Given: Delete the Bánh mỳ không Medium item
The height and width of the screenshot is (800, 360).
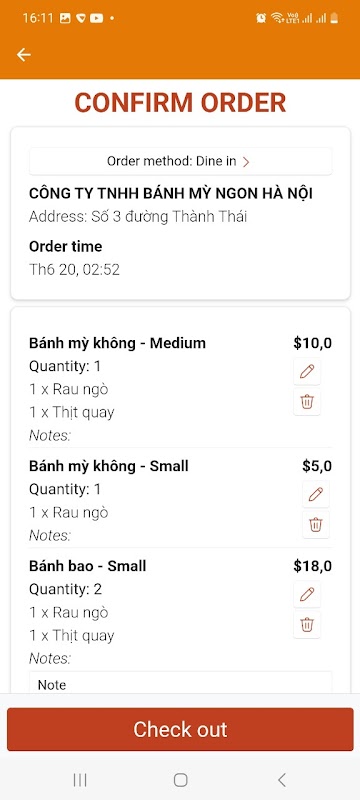Looking at the screenshot, I should click(307, 402).
